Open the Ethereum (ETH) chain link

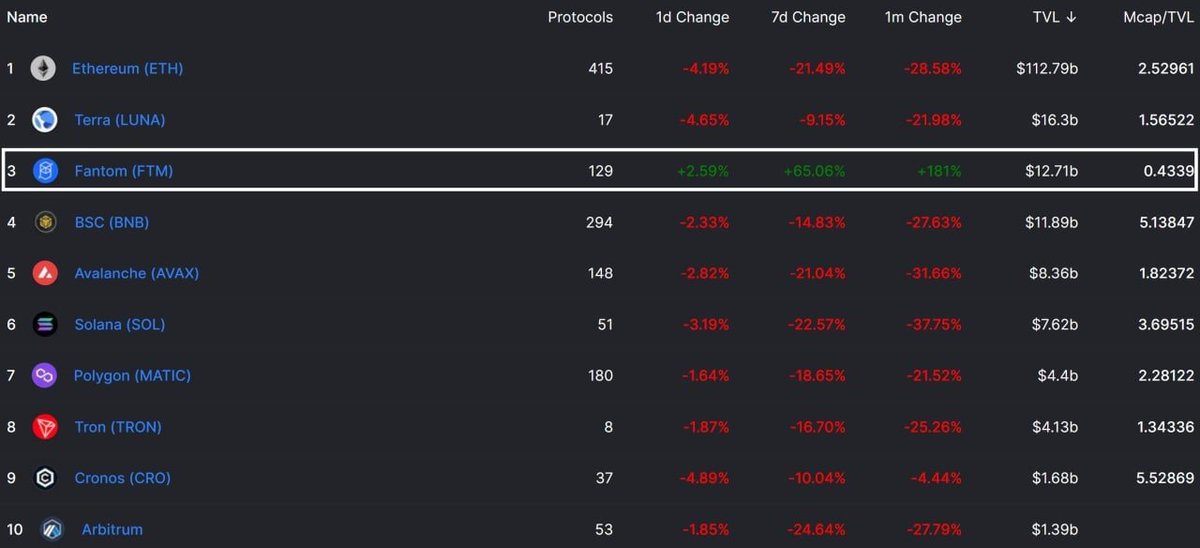(127, 69)
